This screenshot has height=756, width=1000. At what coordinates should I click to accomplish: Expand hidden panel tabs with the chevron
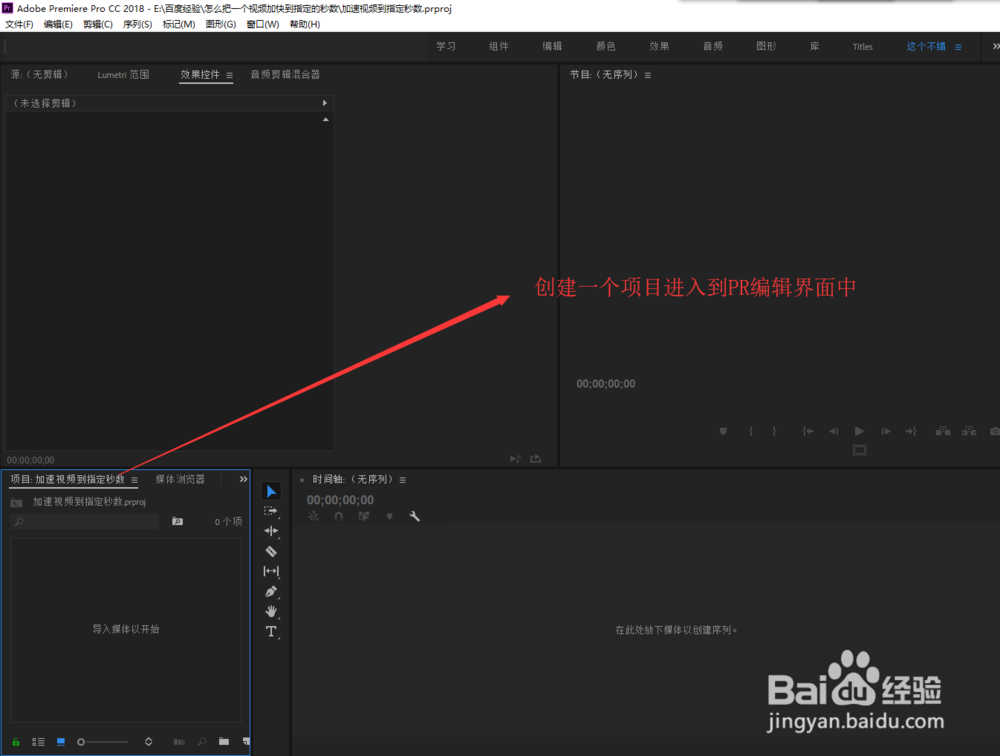pos(242,479)
